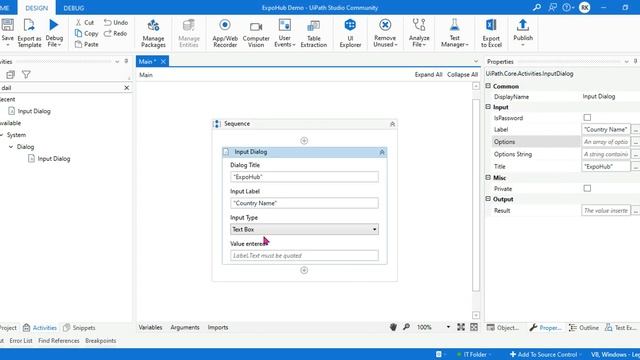Click Expand All in designer
640x360 pixels.
(428, 75)
